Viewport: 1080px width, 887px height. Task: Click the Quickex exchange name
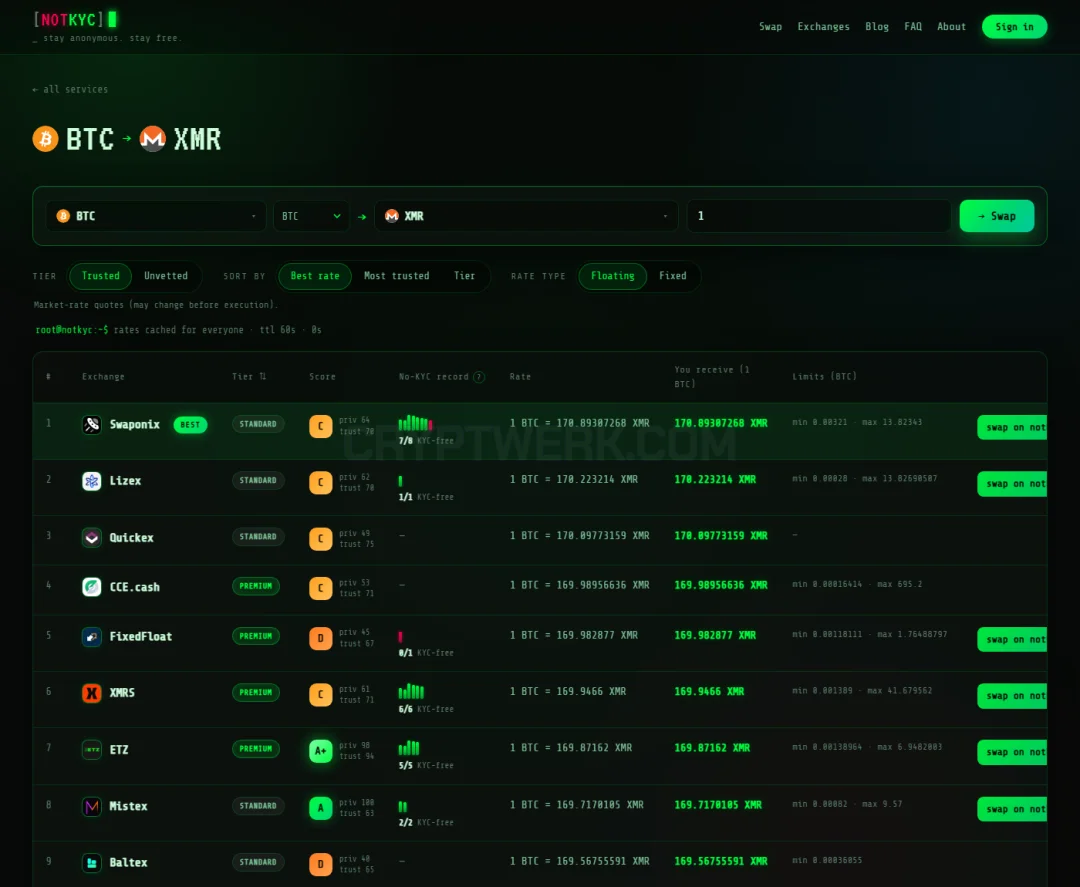(x=132, y=538)
